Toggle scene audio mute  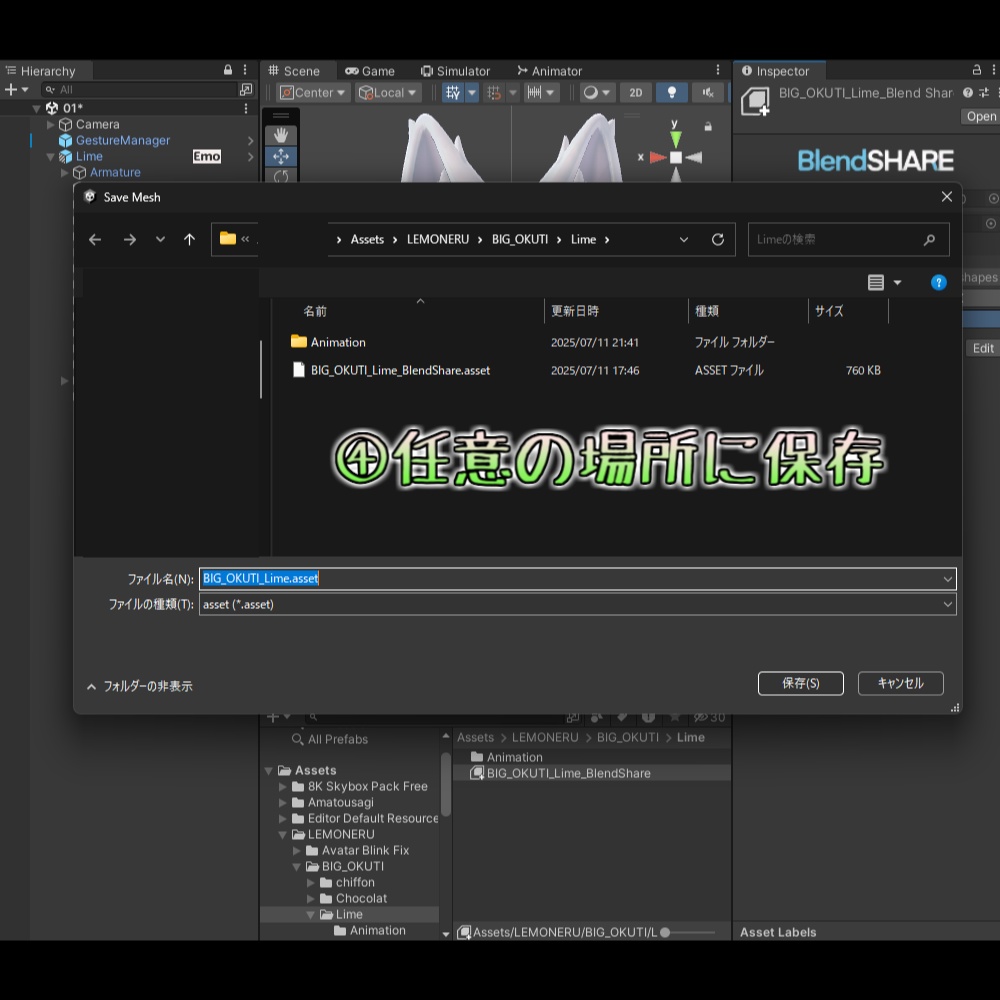click(708, 93)
